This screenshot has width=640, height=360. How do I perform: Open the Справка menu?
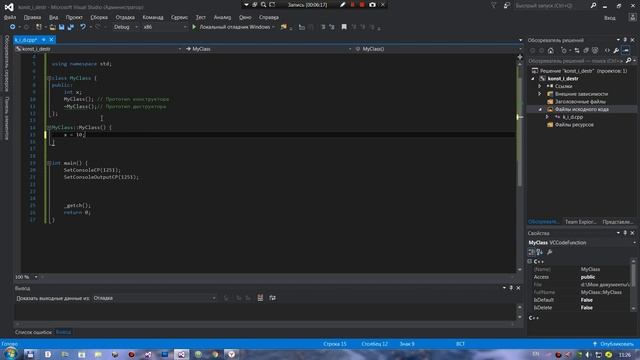tap(269, 17)
